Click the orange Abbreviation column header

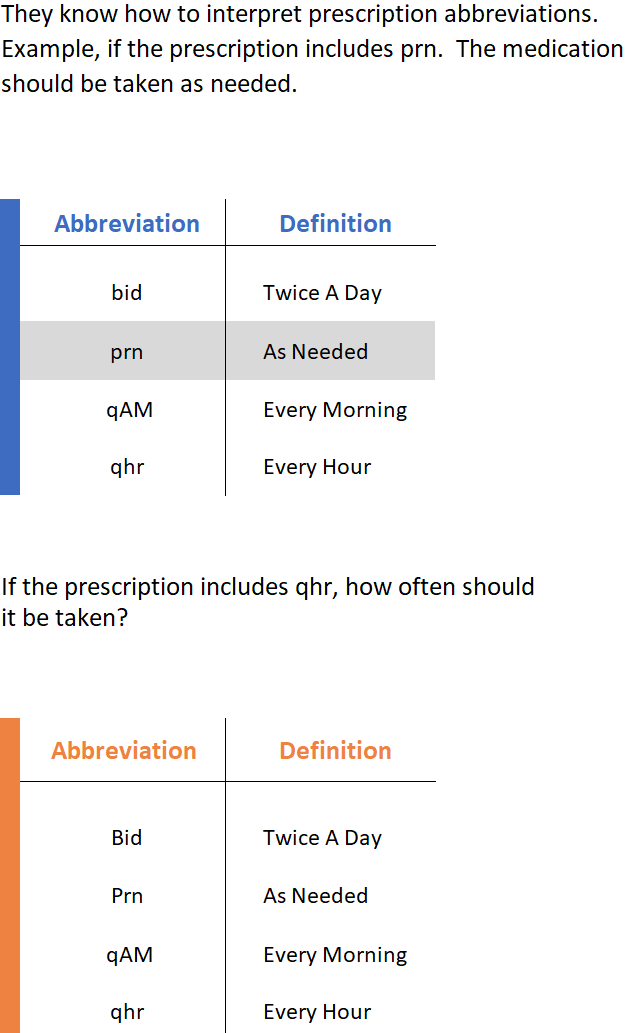tap(124, 751)
